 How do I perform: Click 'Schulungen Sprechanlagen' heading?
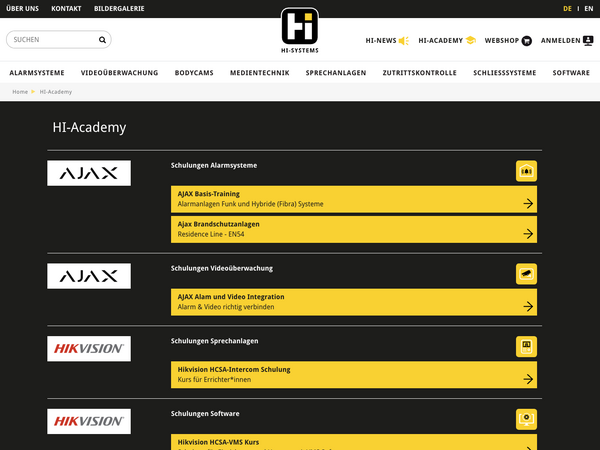214,341
